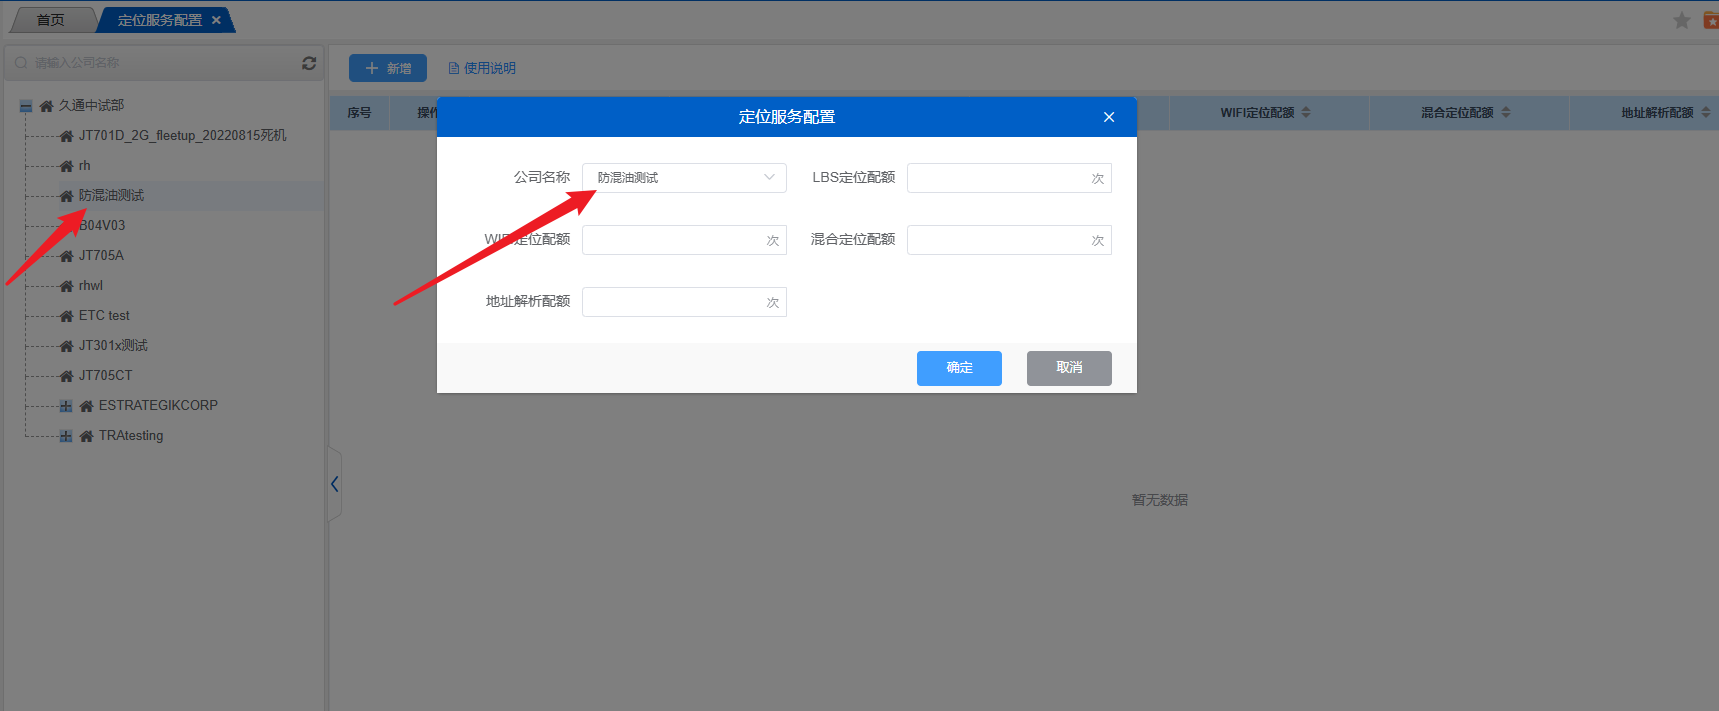Open the 使用说明 link
Viewport: 1719px width, 711px height.
tap(482, 68)
